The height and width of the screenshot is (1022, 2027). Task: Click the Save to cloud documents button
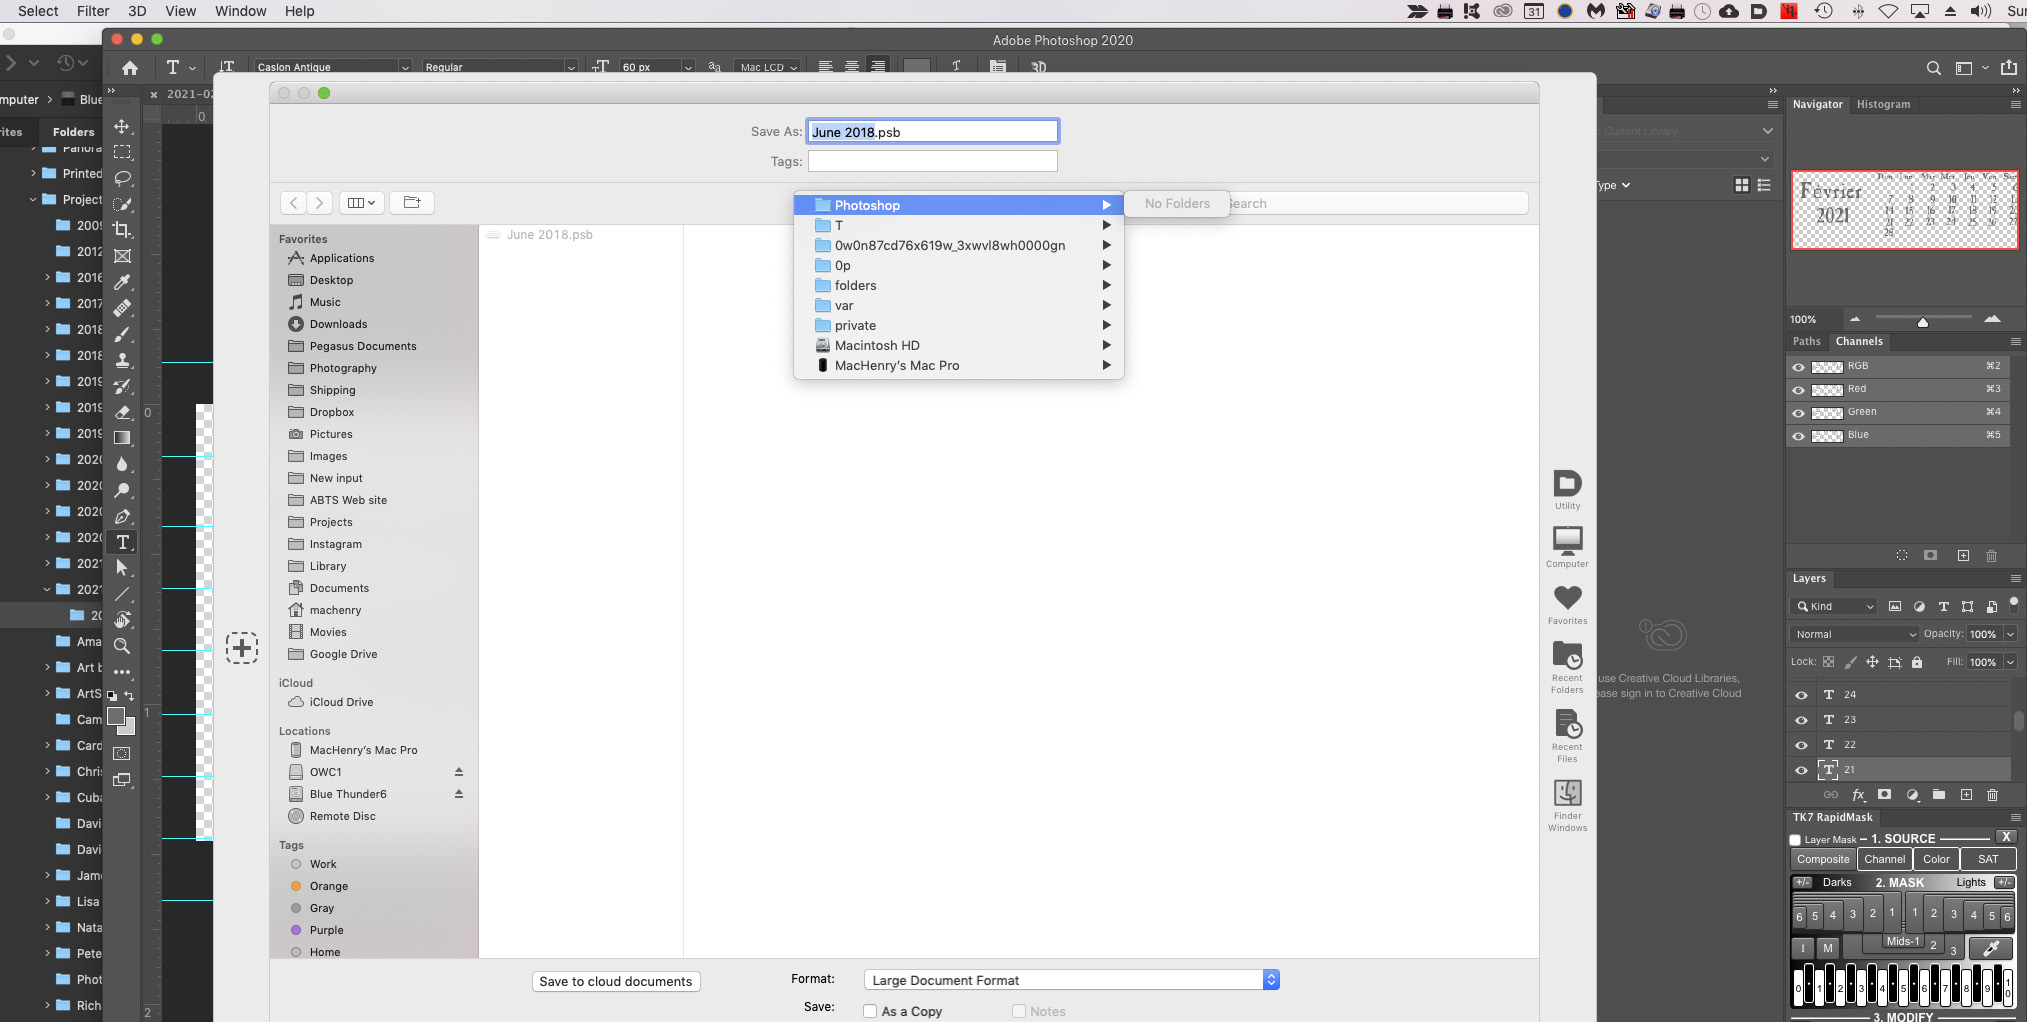click(x=615, y=981)
